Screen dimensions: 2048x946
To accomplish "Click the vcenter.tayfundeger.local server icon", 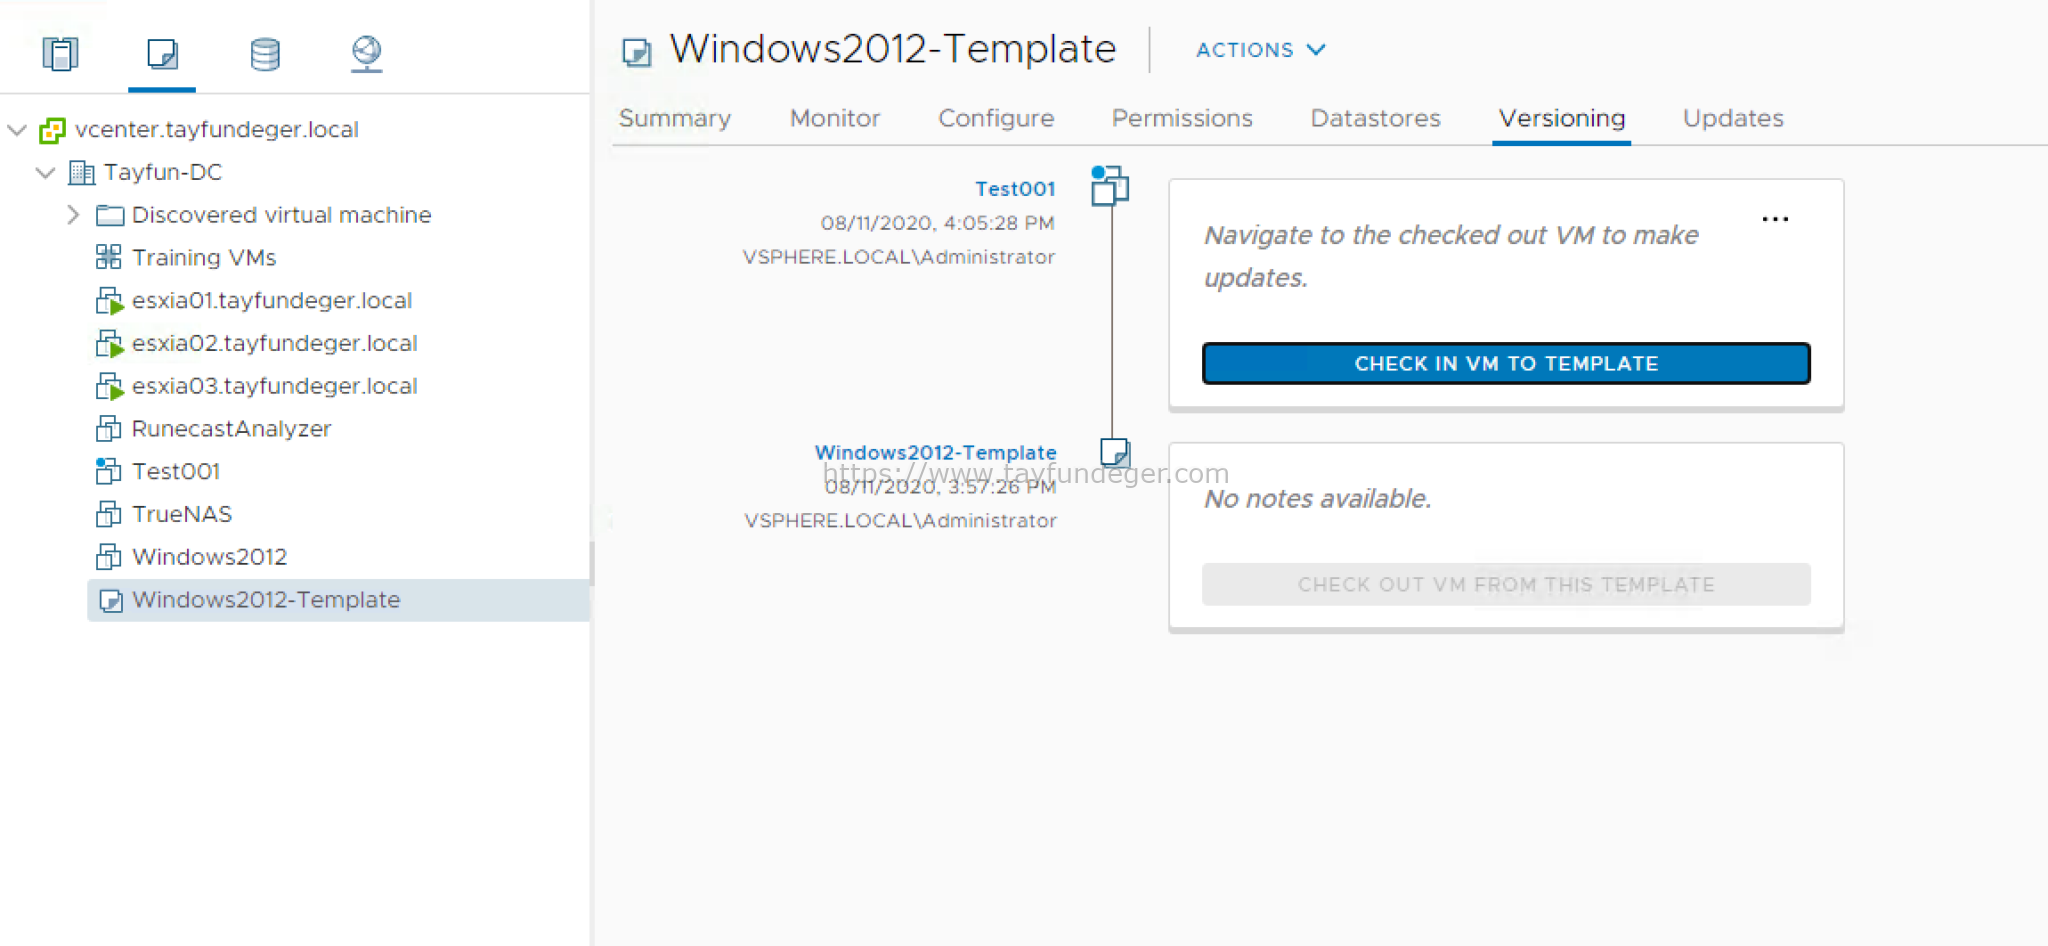I will (53, 129).
